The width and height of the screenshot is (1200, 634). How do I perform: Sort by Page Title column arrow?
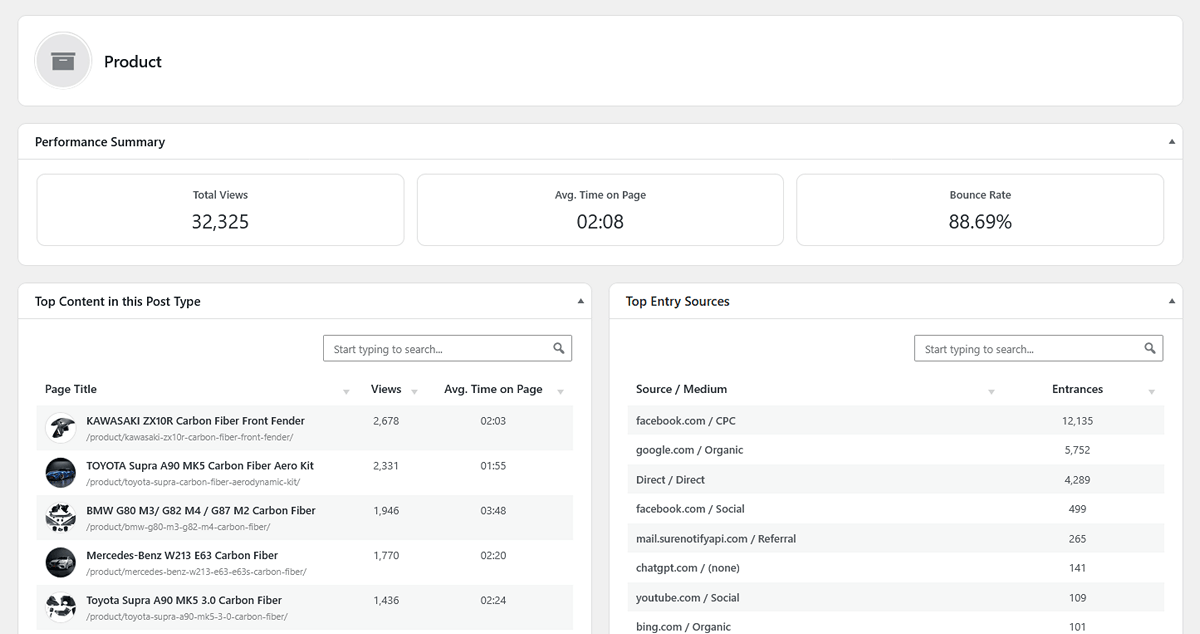(346, 391)
